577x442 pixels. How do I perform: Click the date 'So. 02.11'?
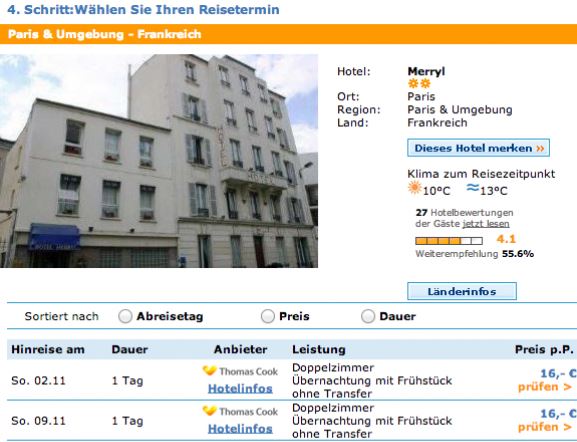coord(38,381)
